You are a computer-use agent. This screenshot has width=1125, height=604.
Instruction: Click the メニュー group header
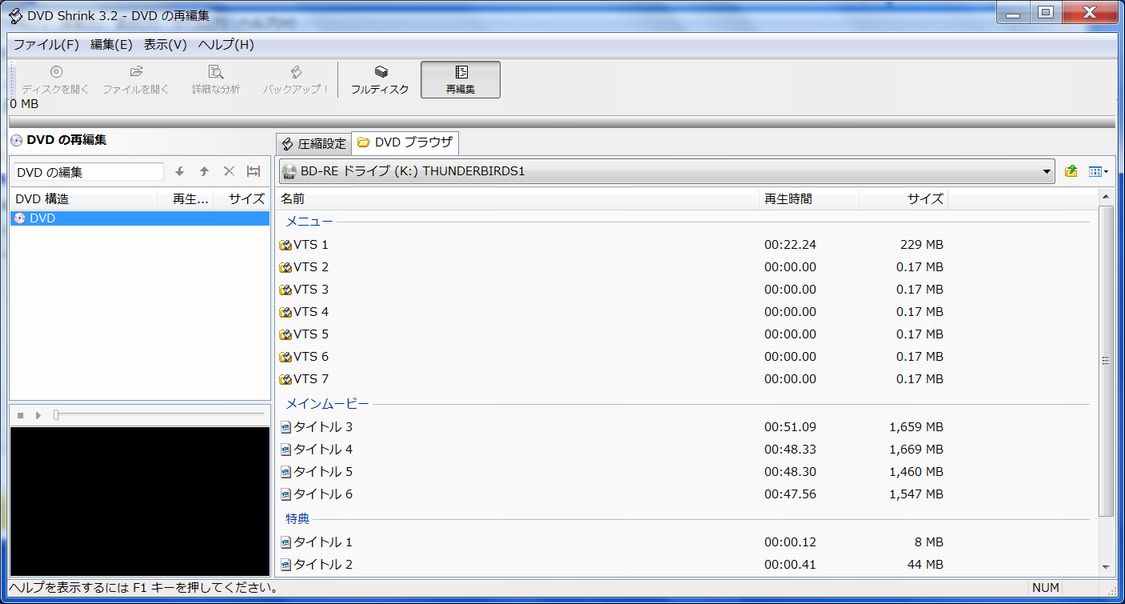(309, 222)
